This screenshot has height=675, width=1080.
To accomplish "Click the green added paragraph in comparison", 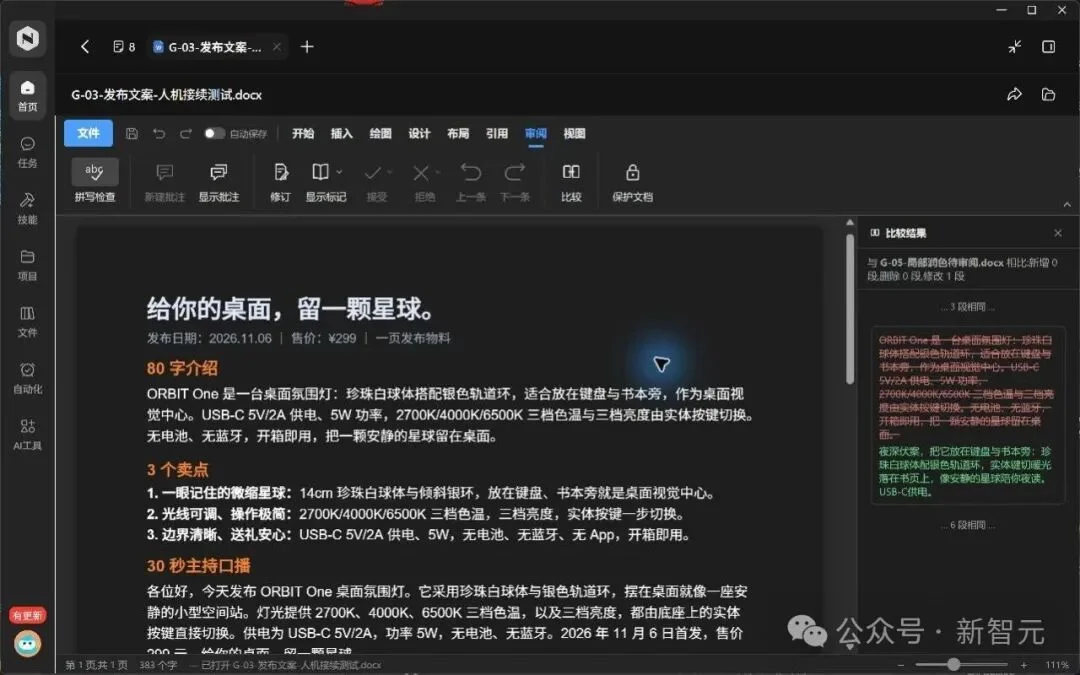I will [x=966, y=472].
